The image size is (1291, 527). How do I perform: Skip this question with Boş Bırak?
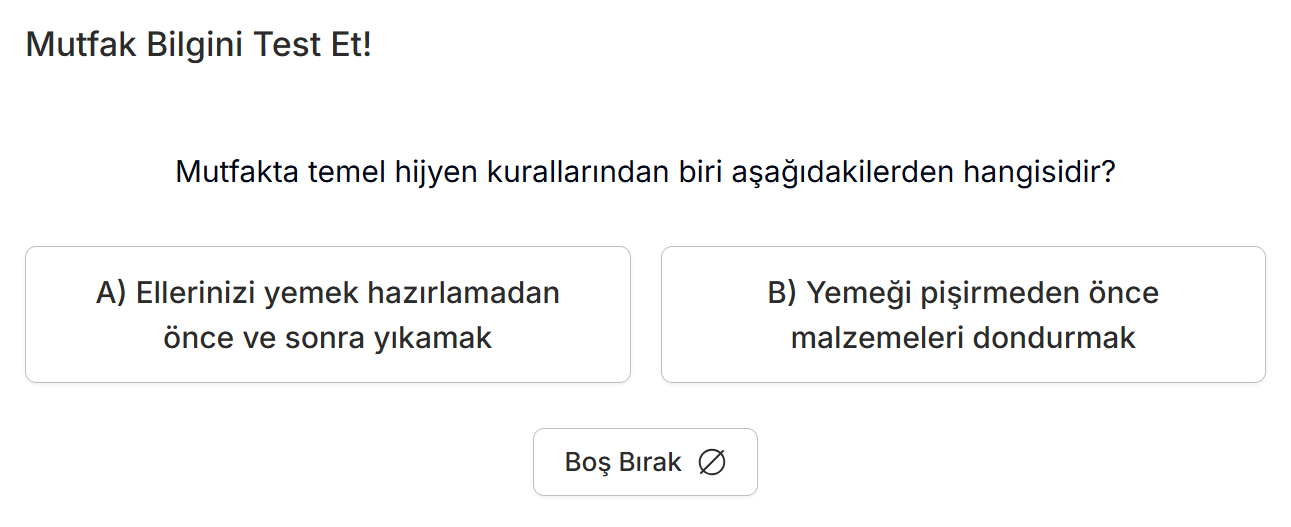tap(644, 462)
